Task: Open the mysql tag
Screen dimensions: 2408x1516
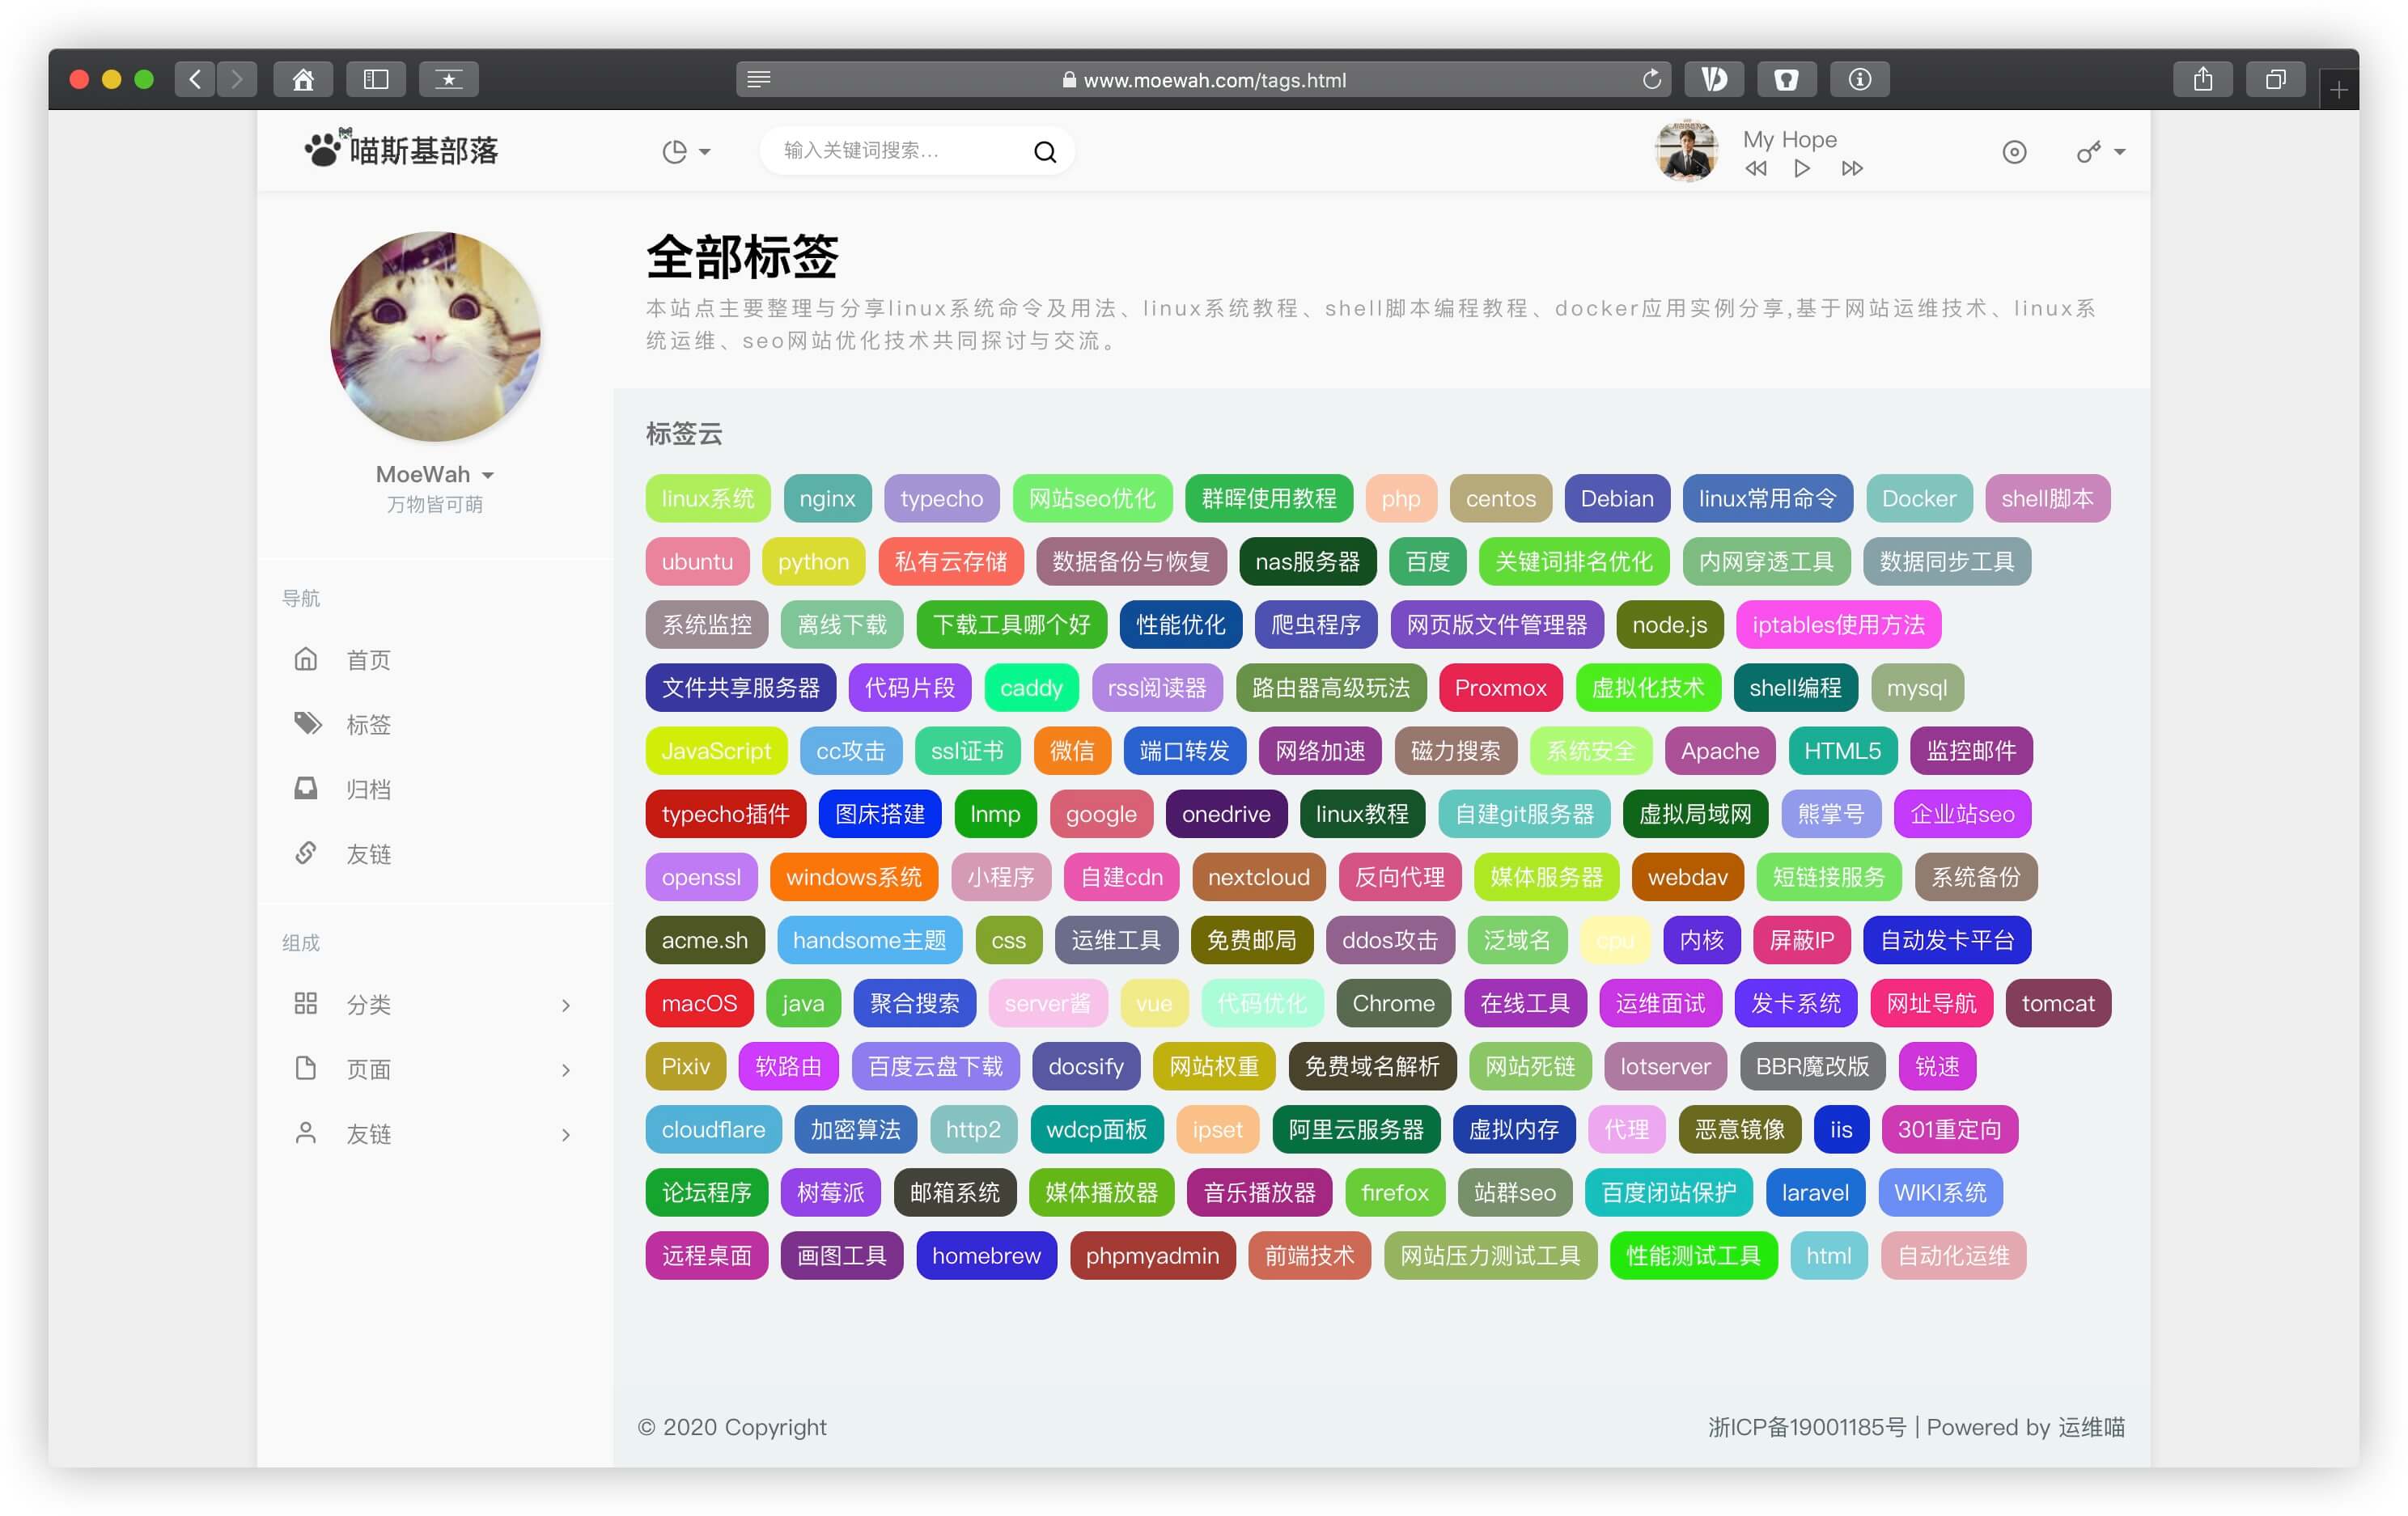Action: [1916, 687]
